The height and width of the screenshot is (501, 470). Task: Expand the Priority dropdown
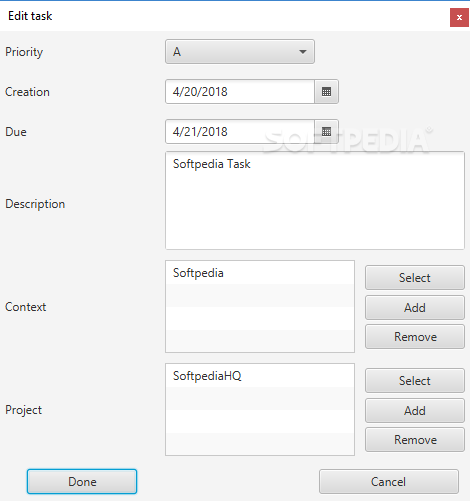click(x=240, y=52)
